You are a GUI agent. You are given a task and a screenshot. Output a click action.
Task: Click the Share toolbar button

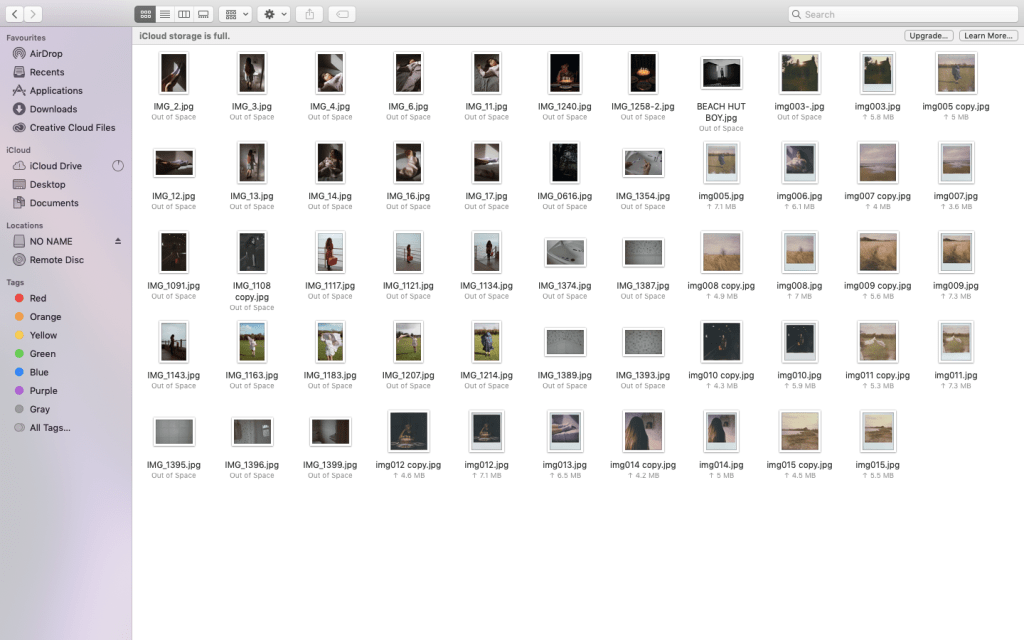309,14
